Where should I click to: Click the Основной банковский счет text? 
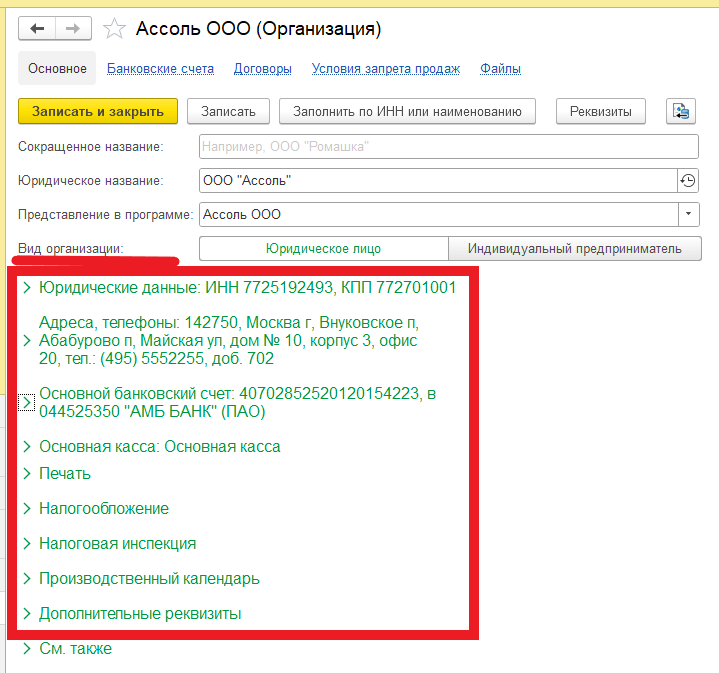[238, 403]
